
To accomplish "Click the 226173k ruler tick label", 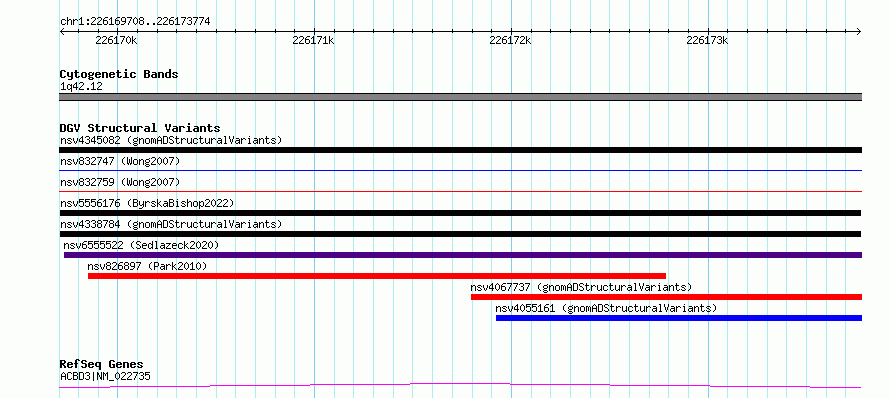I will (707, 40).
